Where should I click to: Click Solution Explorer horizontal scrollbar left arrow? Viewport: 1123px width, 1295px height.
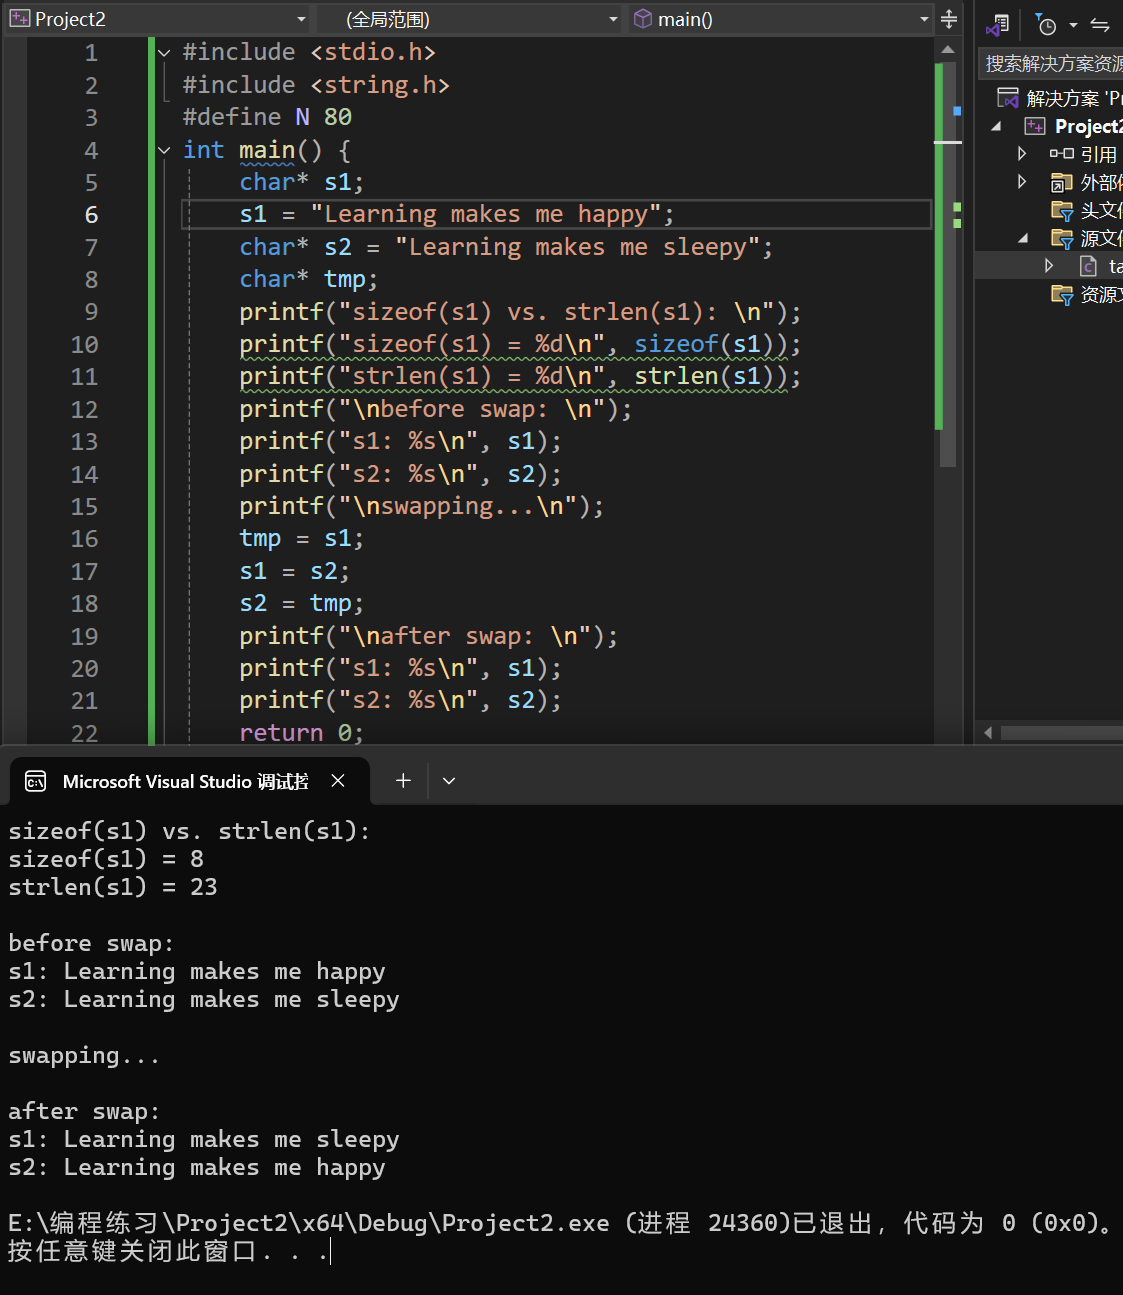[988, 733]
